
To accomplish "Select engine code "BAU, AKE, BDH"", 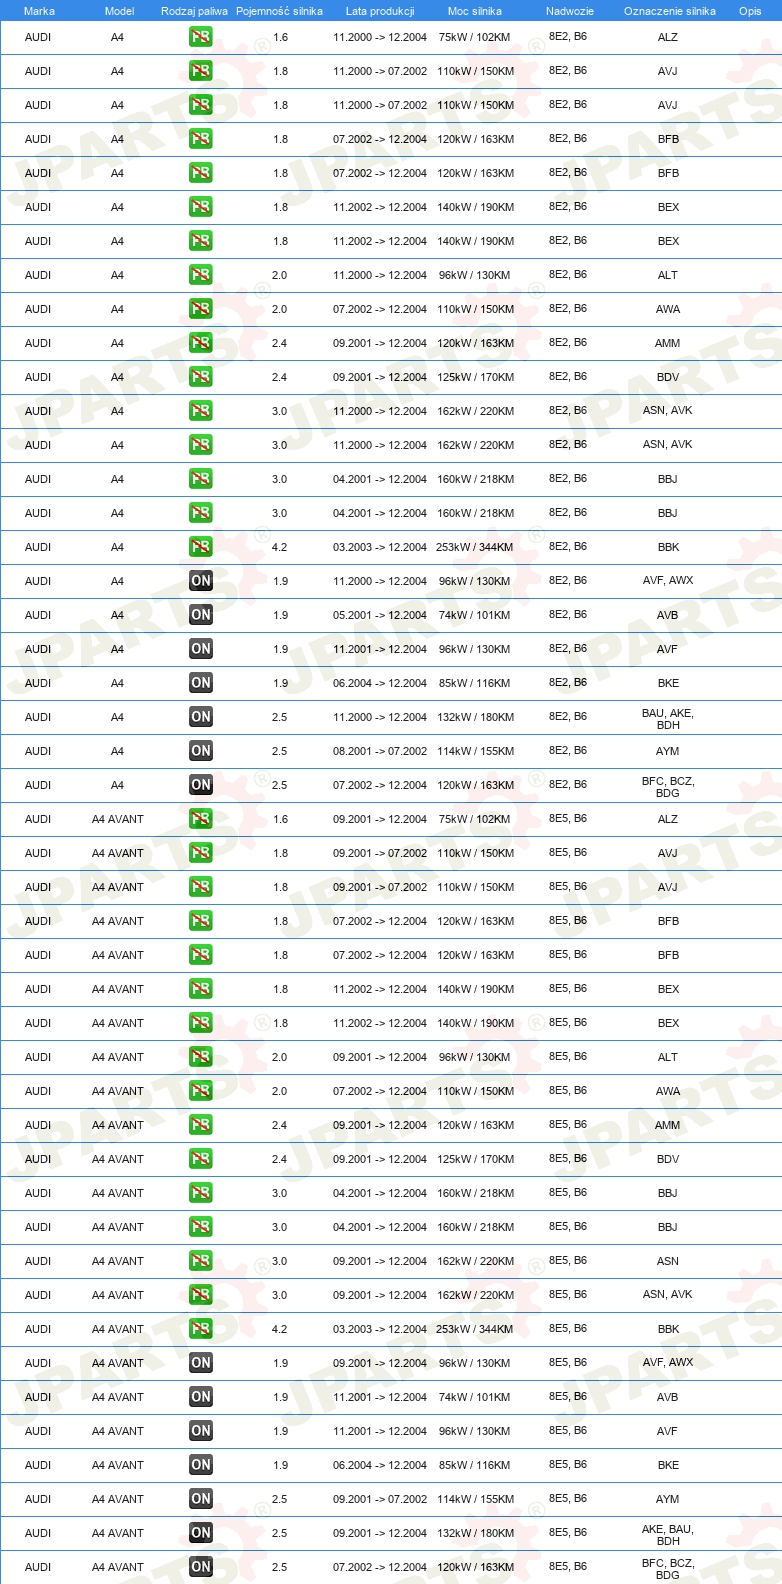I will pyautogui.click(x=668, y=719).
